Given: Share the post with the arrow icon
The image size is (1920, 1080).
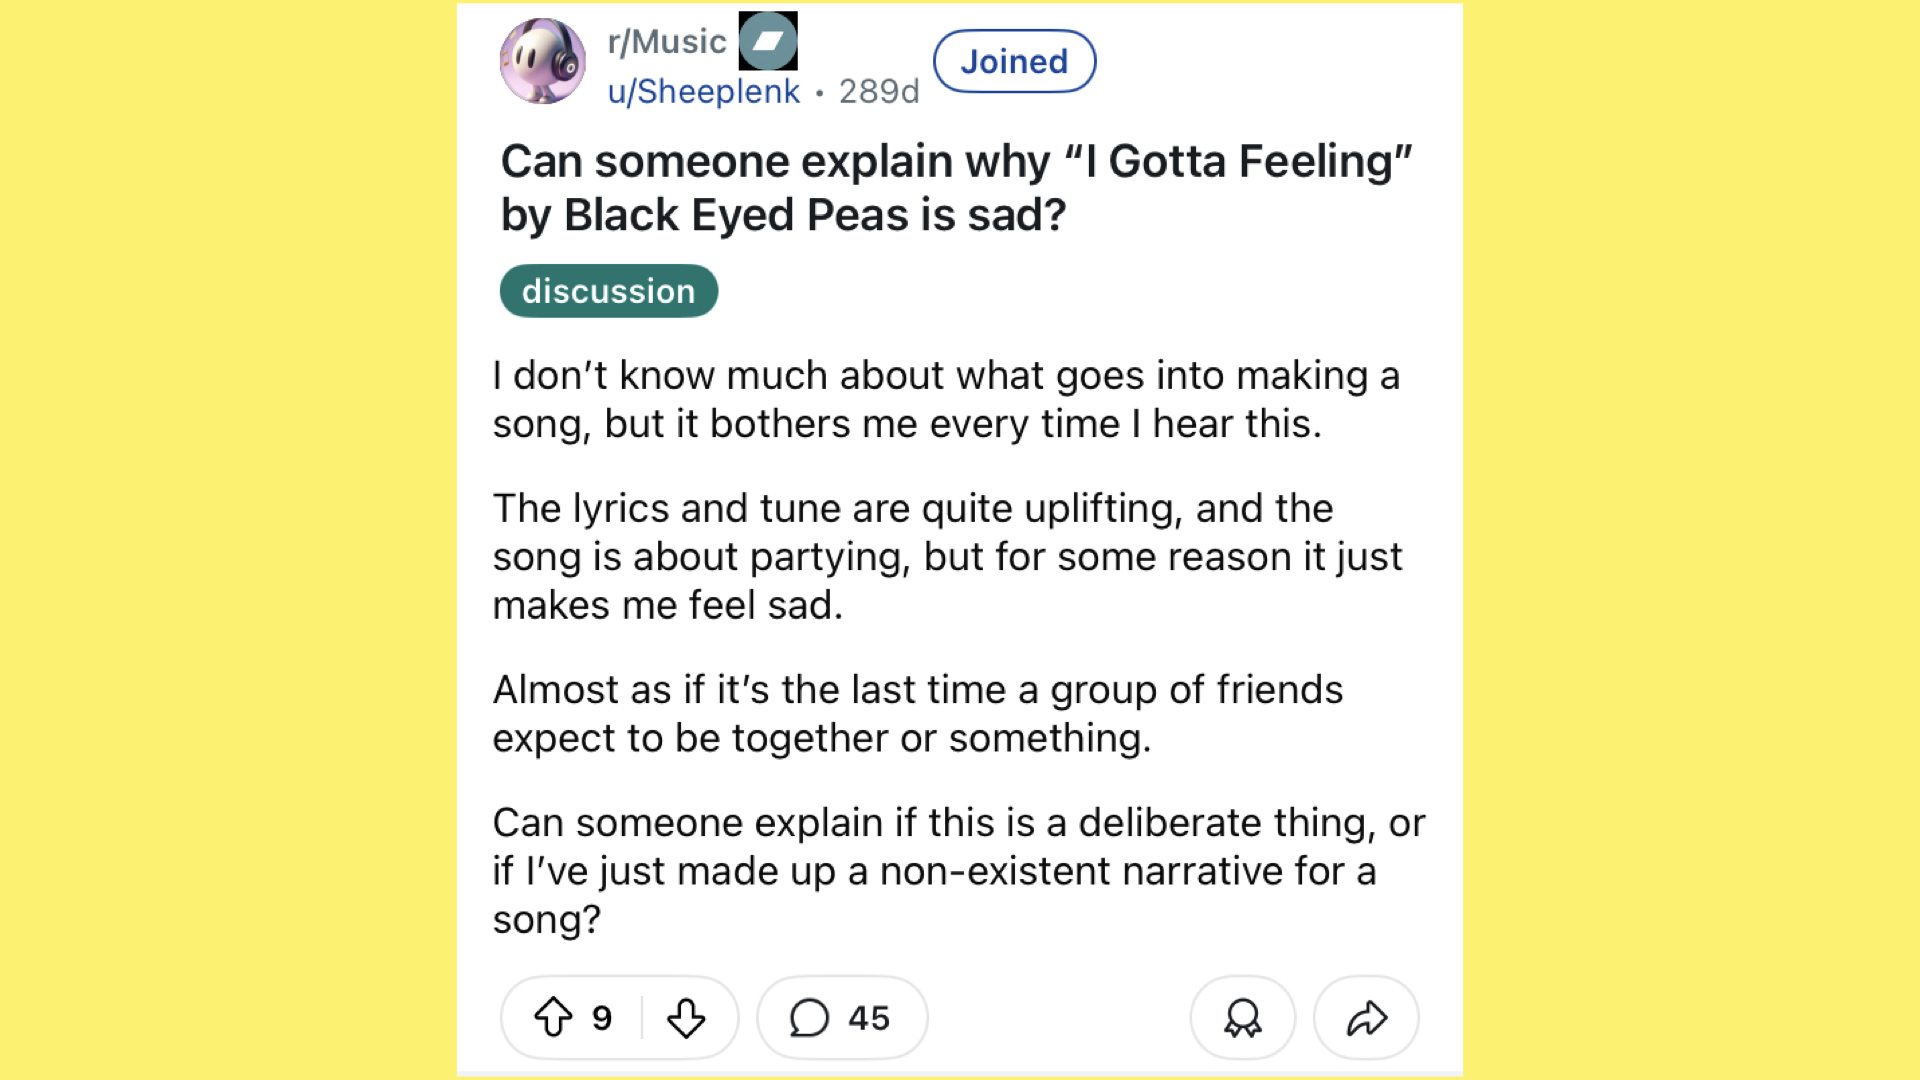Looking at the screenshot, I should tap(1366, 1018).
